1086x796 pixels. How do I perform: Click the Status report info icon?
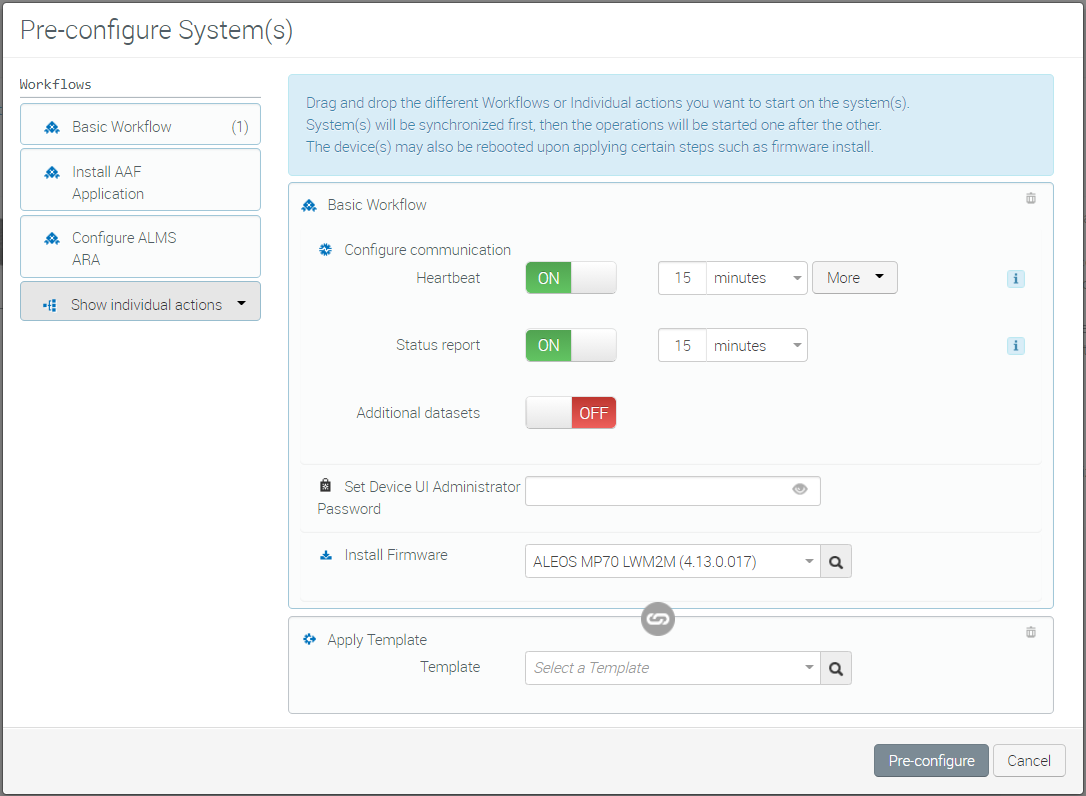1016,346
